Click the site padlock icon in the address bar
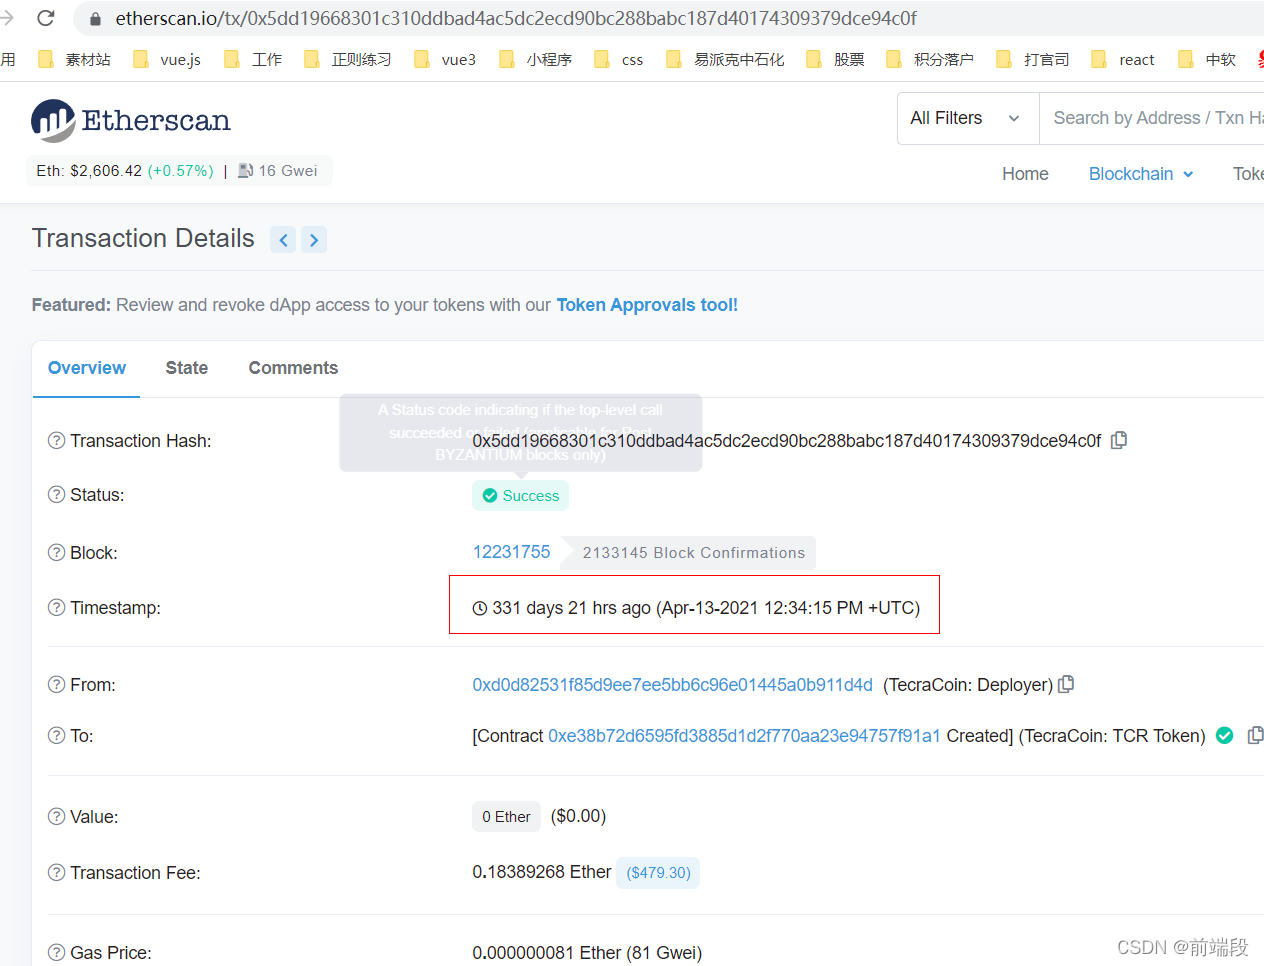The height and width of the screenshot is (966, 1264). click(96, 19)
